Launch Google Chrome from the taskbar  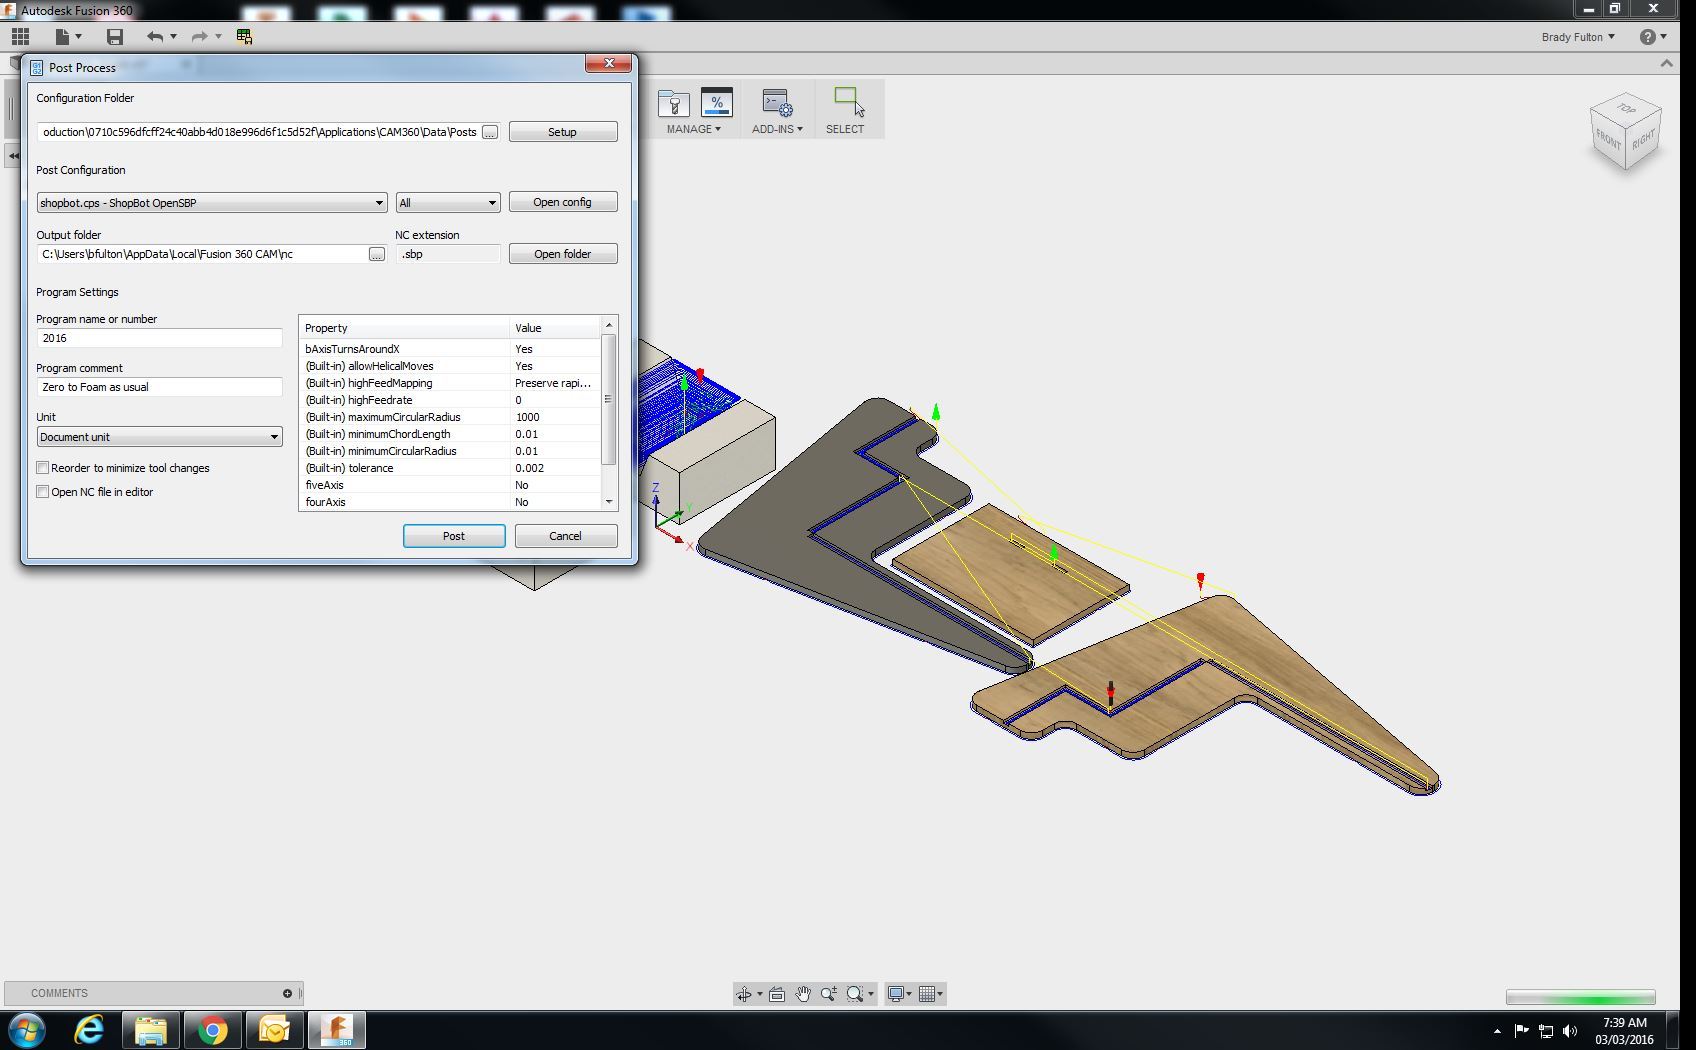point(212,1030)
